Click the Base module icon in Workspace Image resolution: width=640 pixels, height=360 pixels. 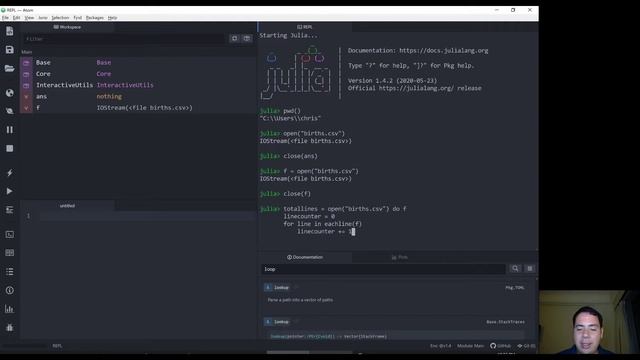(26, 62)
